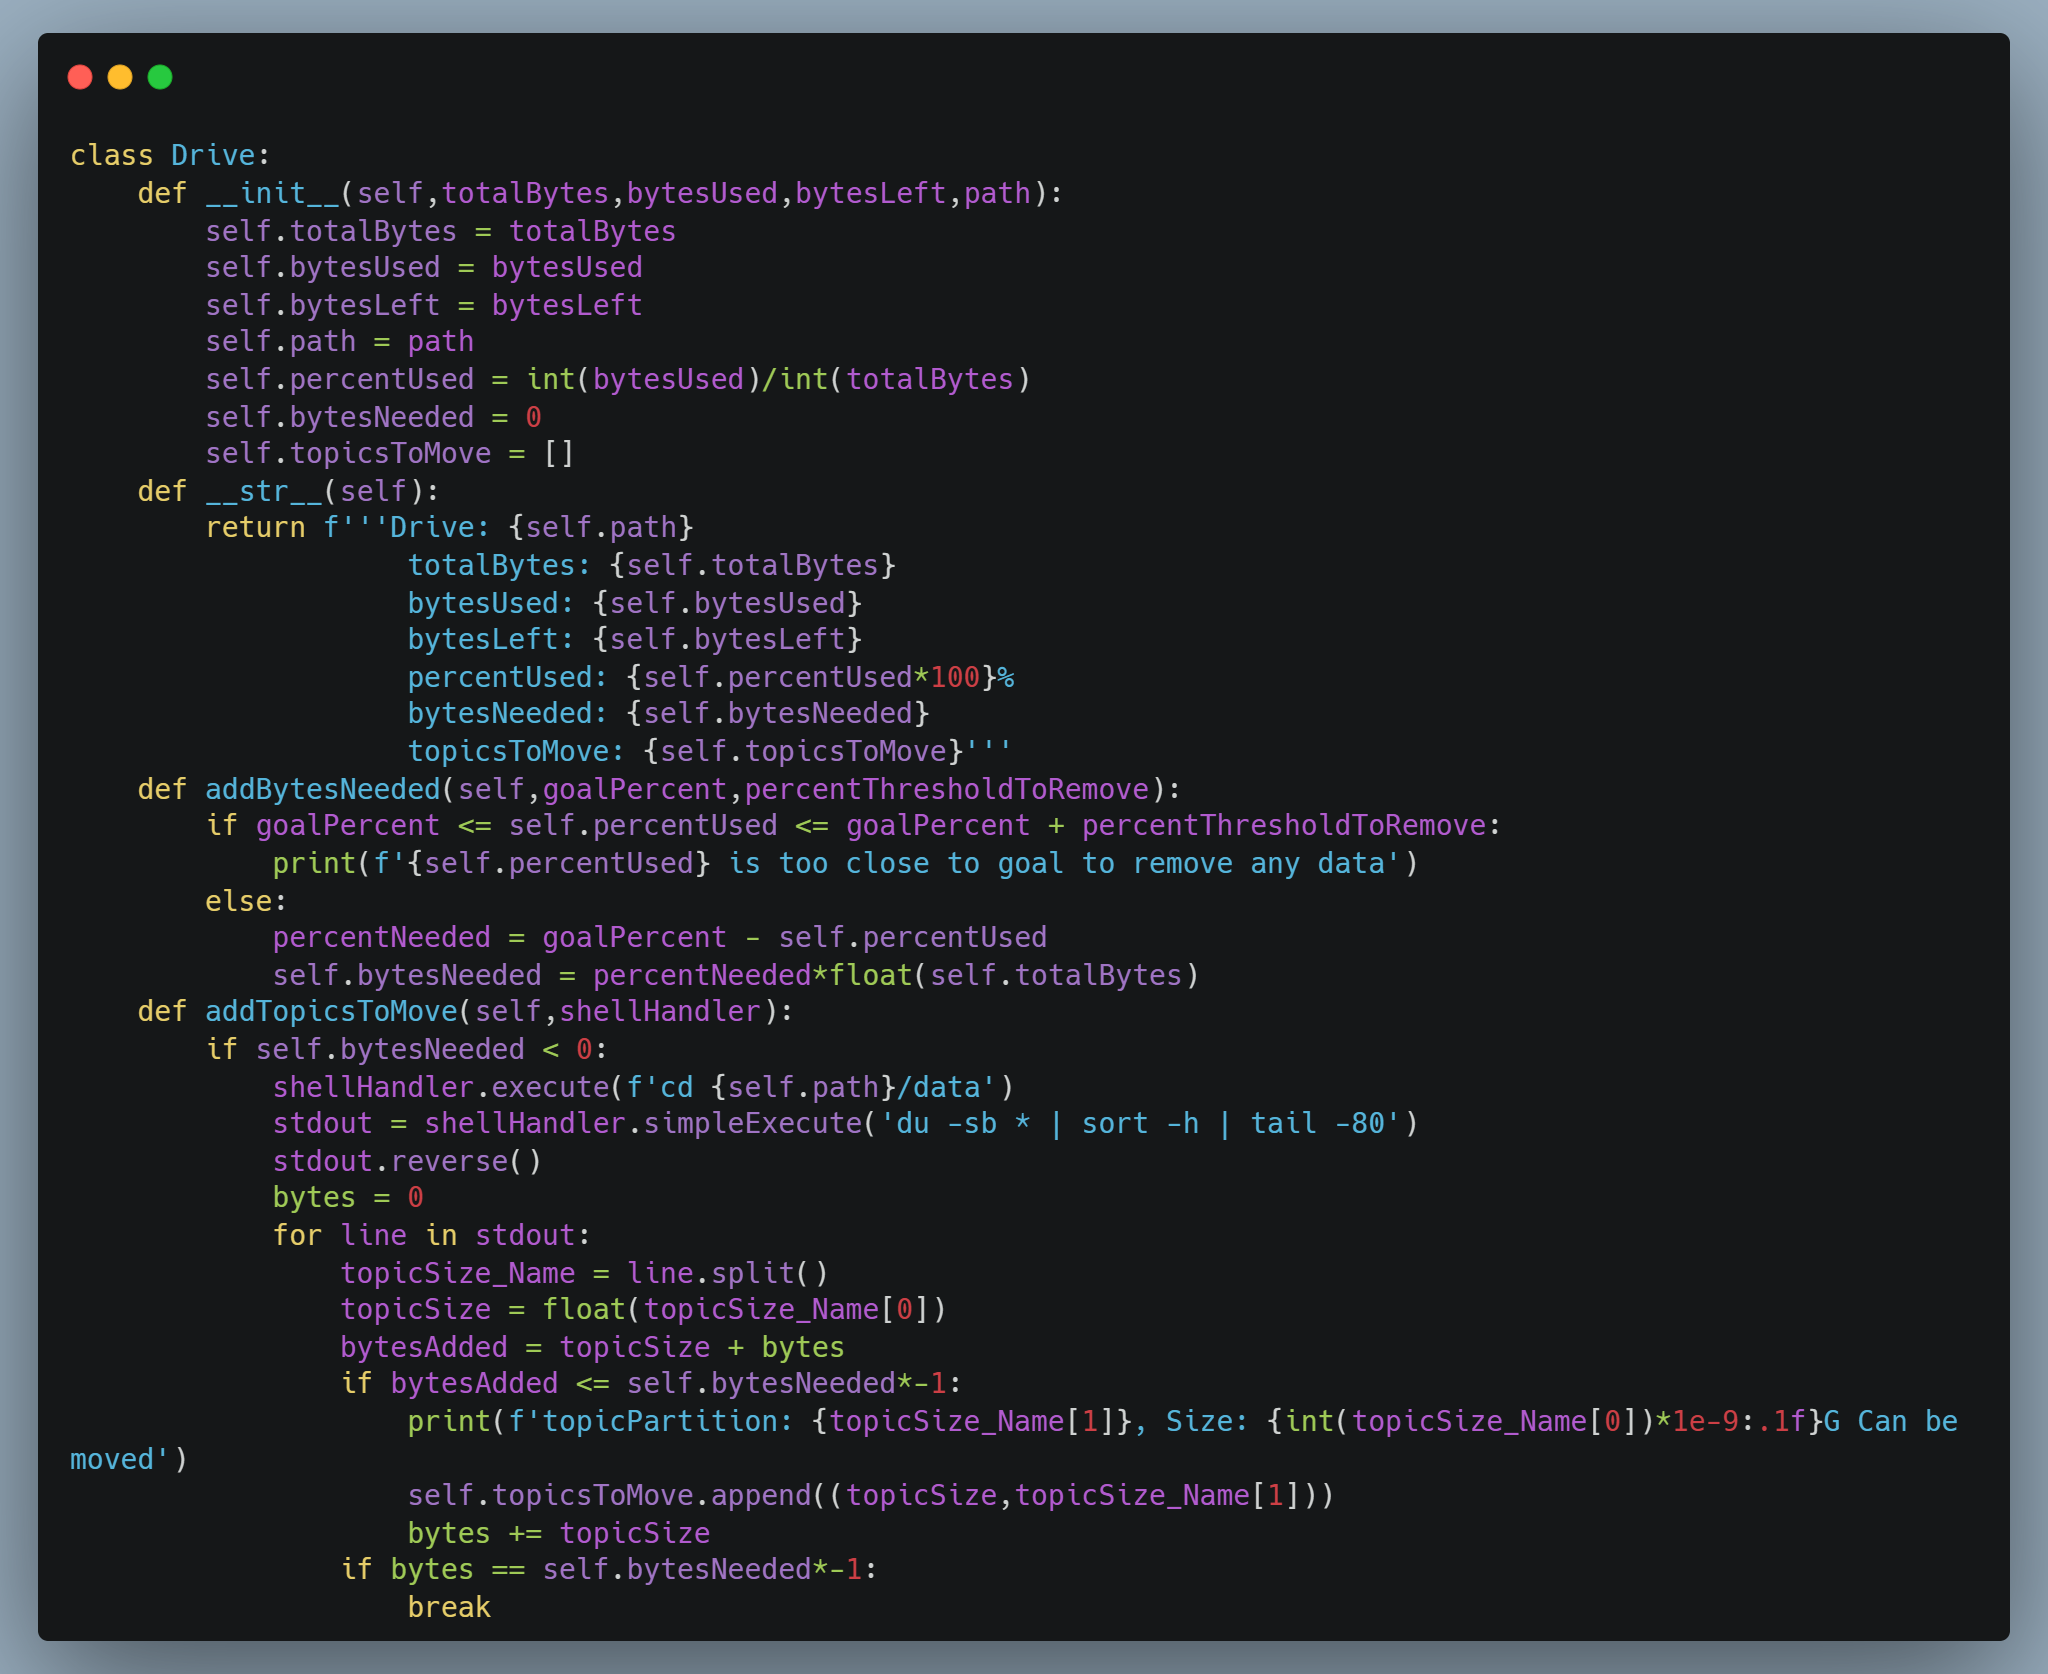Click the yellow minimize circle
2048x1674 pixels.
tap(121, 76)
